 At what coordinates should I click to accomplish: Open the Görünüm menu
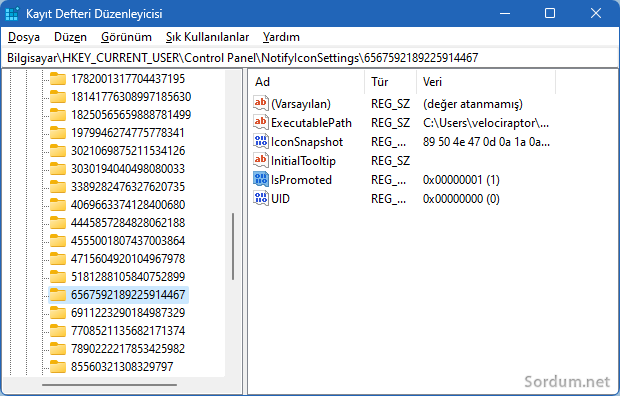point(126,37)
